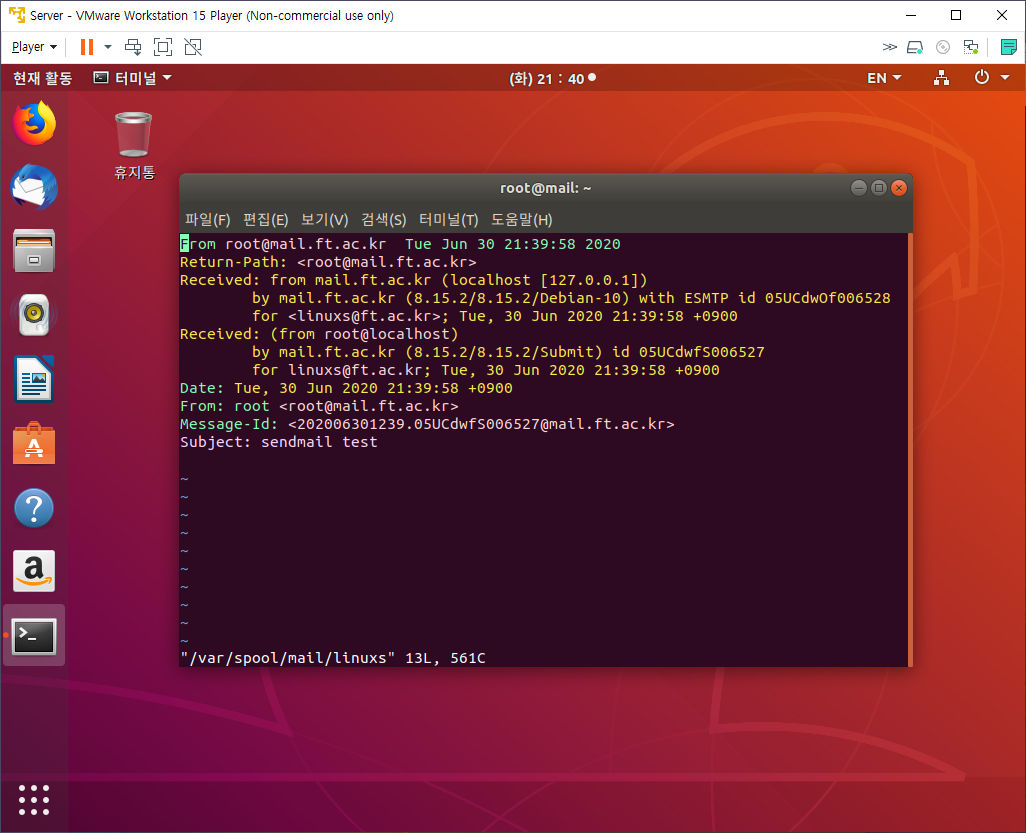Image resolution: width=1026 pixels, height=833 pixels.
Task: Enter VMware full screen mode
Action: tap(163, 46)
